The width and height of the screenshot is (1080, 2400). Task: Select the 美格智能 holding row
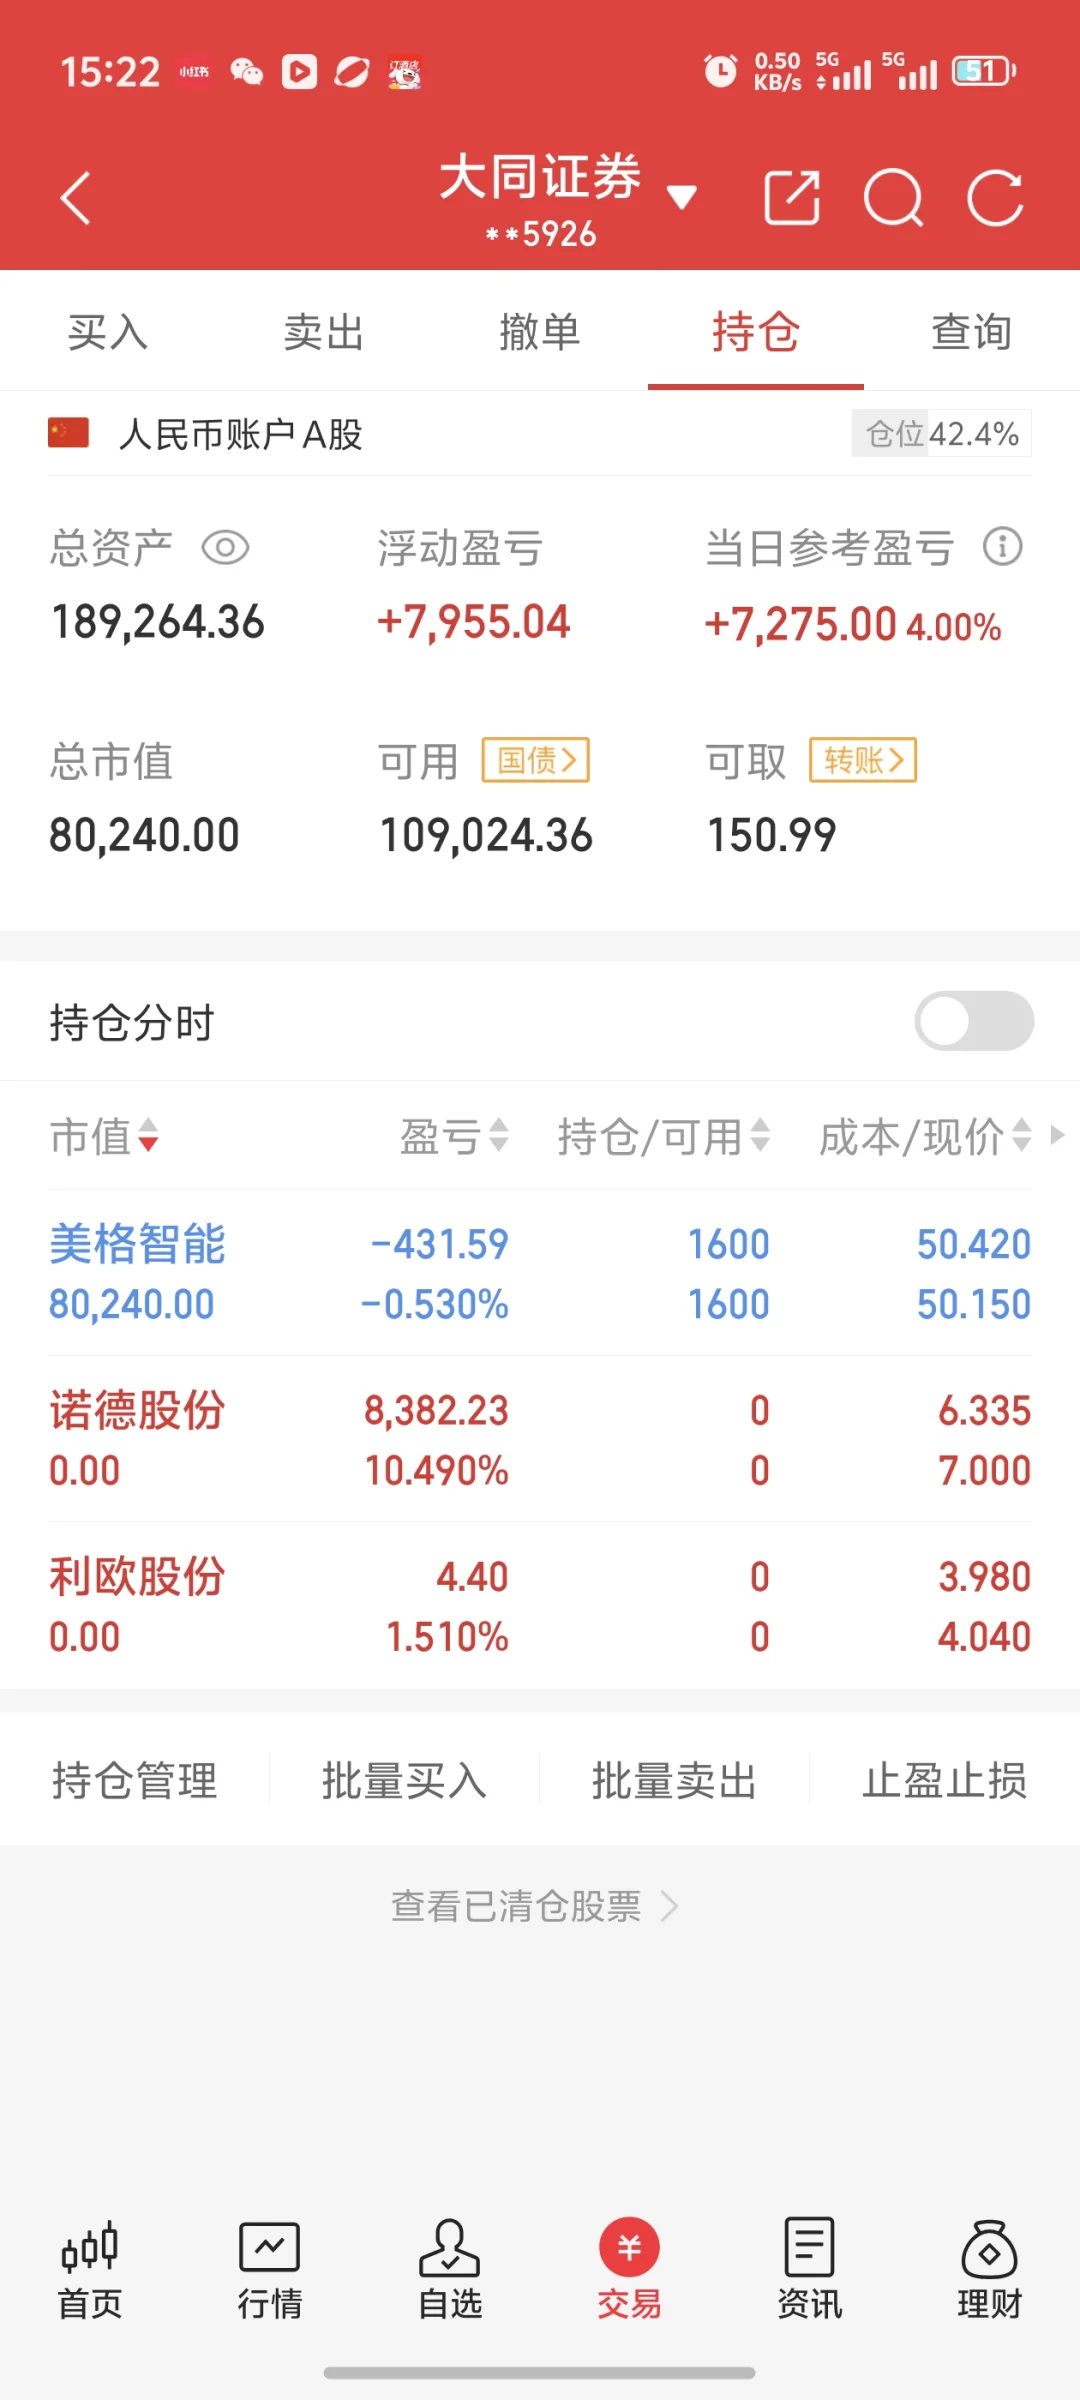click(540, 1273)
